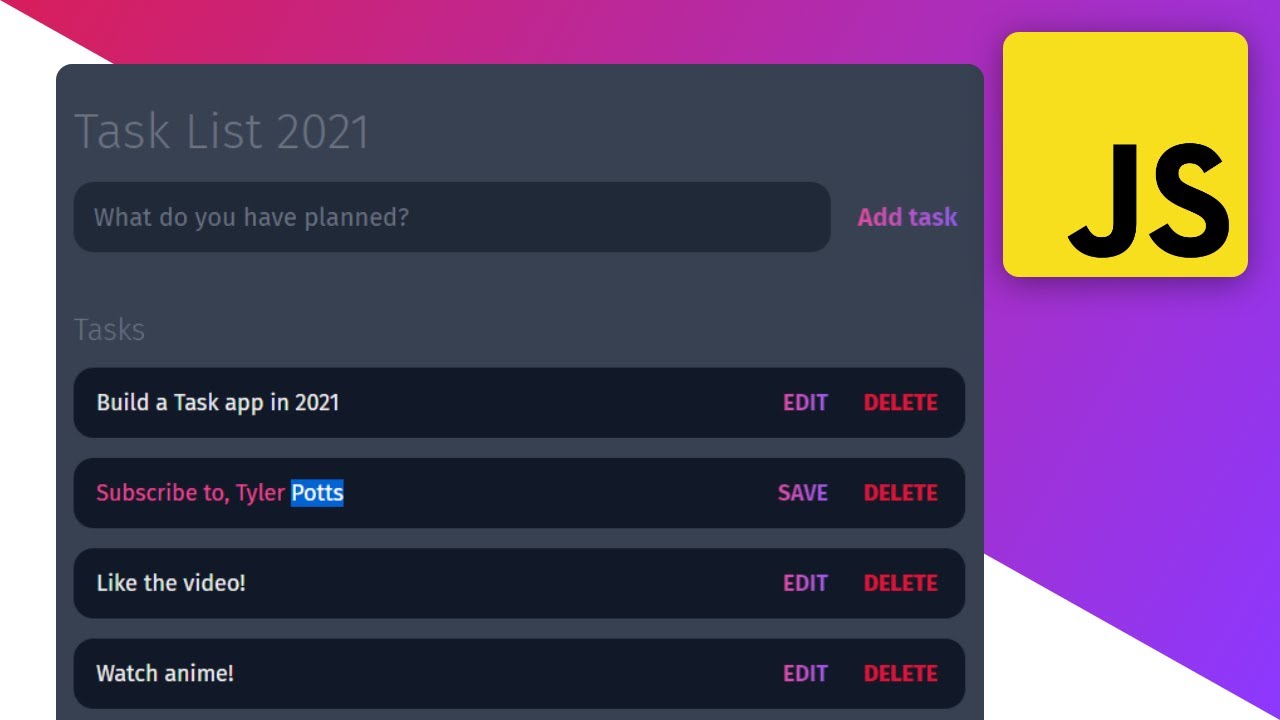Click the purple gradient background below the JS logo
1280x720 pixels.
(1130, 400)
